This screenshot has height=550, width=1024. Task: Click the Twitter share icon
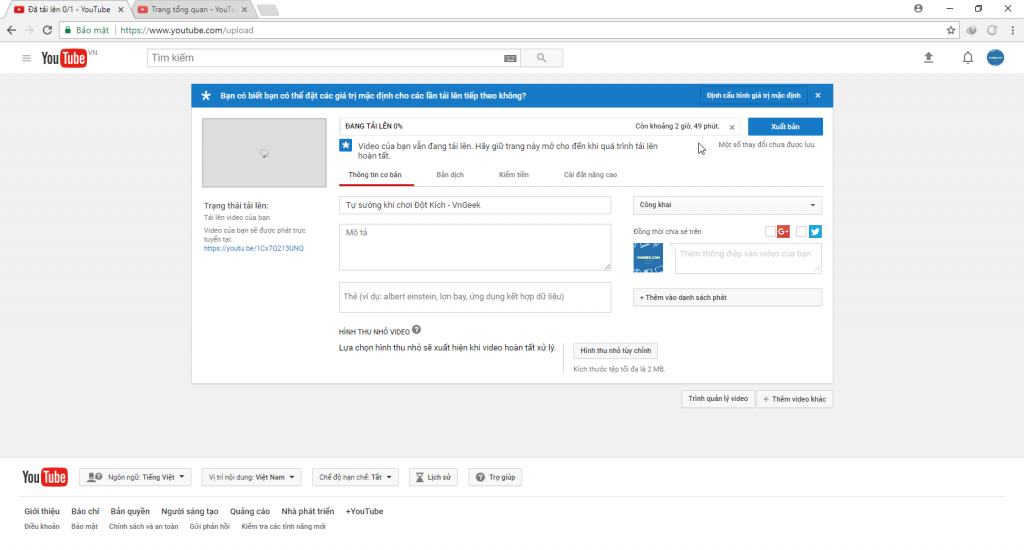[x=815, y=231]
